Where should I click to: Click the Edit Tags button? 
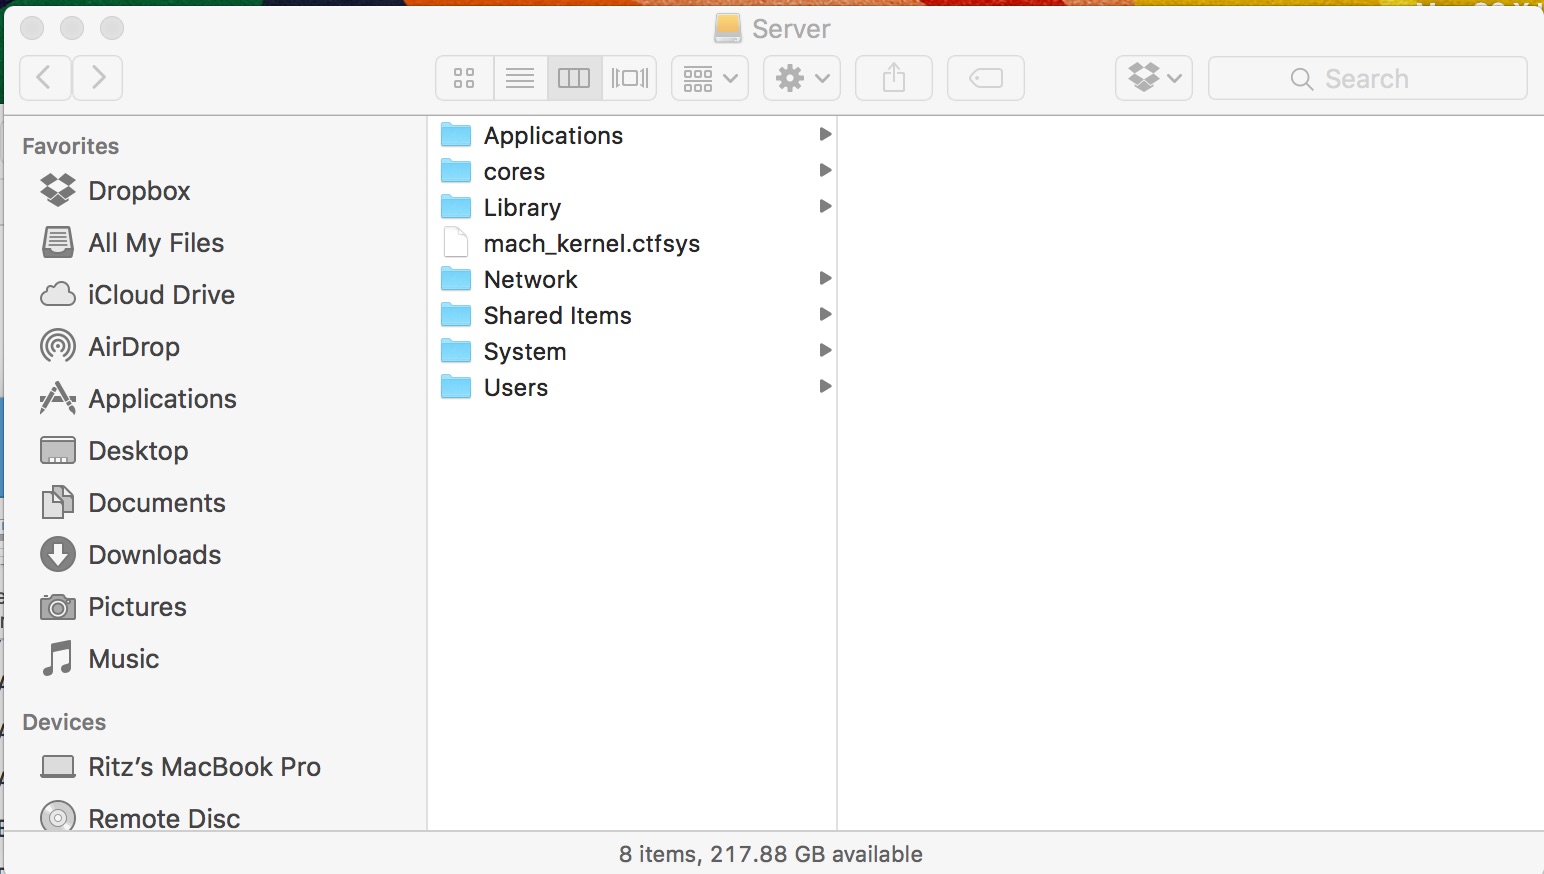click(x=986, y=78)
